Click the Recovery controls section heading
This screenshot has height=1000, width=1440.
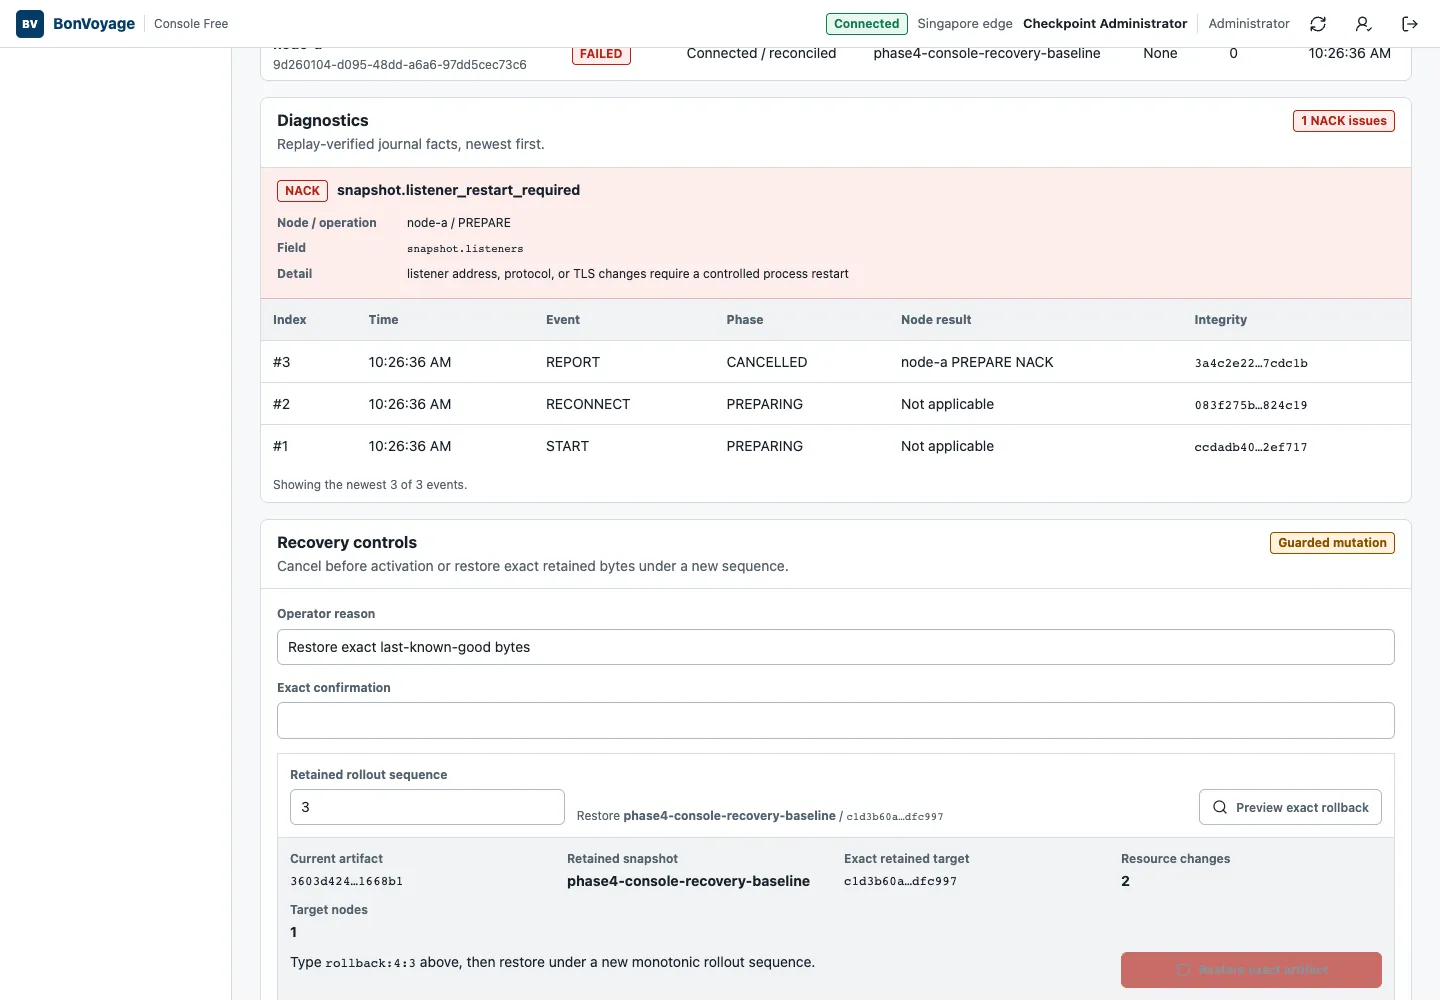point(347,542)
